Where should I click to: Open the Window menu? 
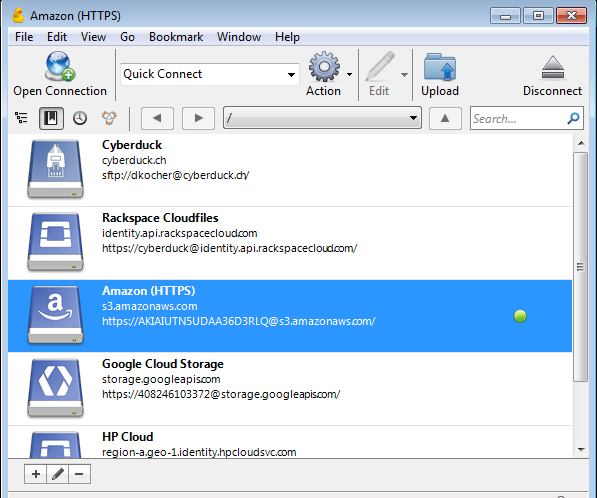click(239, 37)
